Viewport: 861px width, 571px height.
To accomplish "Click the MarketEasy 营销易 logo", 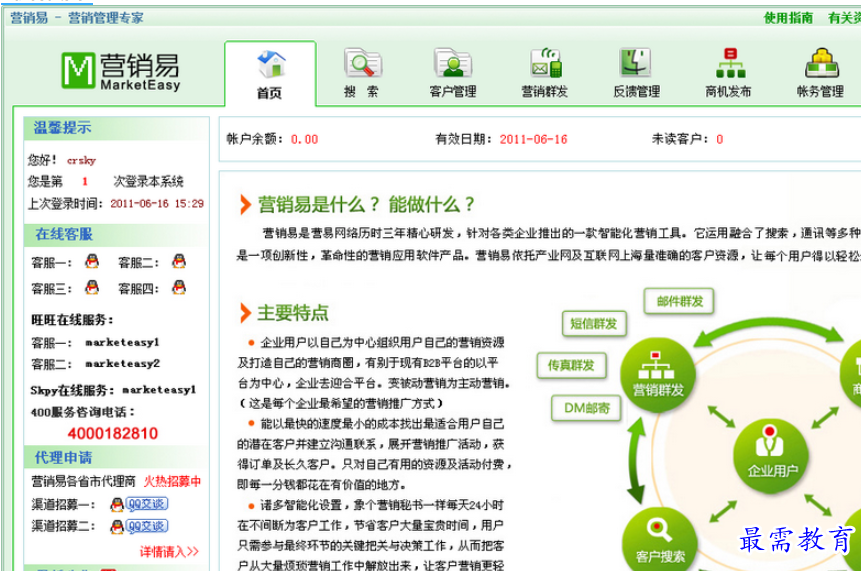I will click(x=121, y=71).
